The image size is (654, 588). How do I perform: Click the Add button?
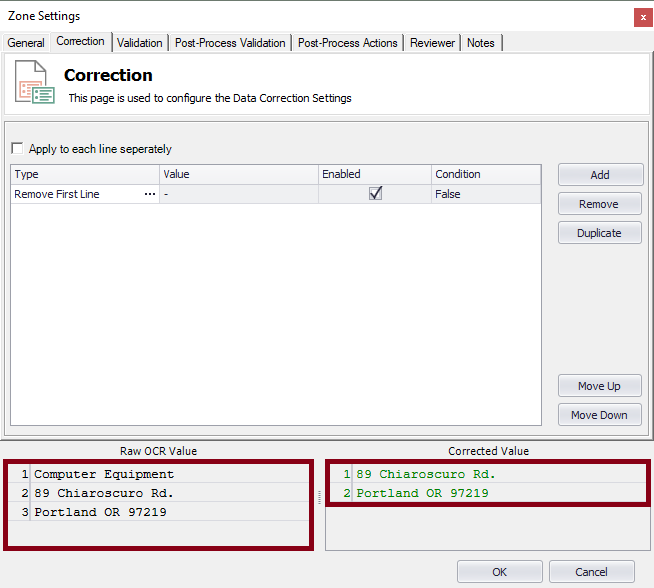(600, 175)
